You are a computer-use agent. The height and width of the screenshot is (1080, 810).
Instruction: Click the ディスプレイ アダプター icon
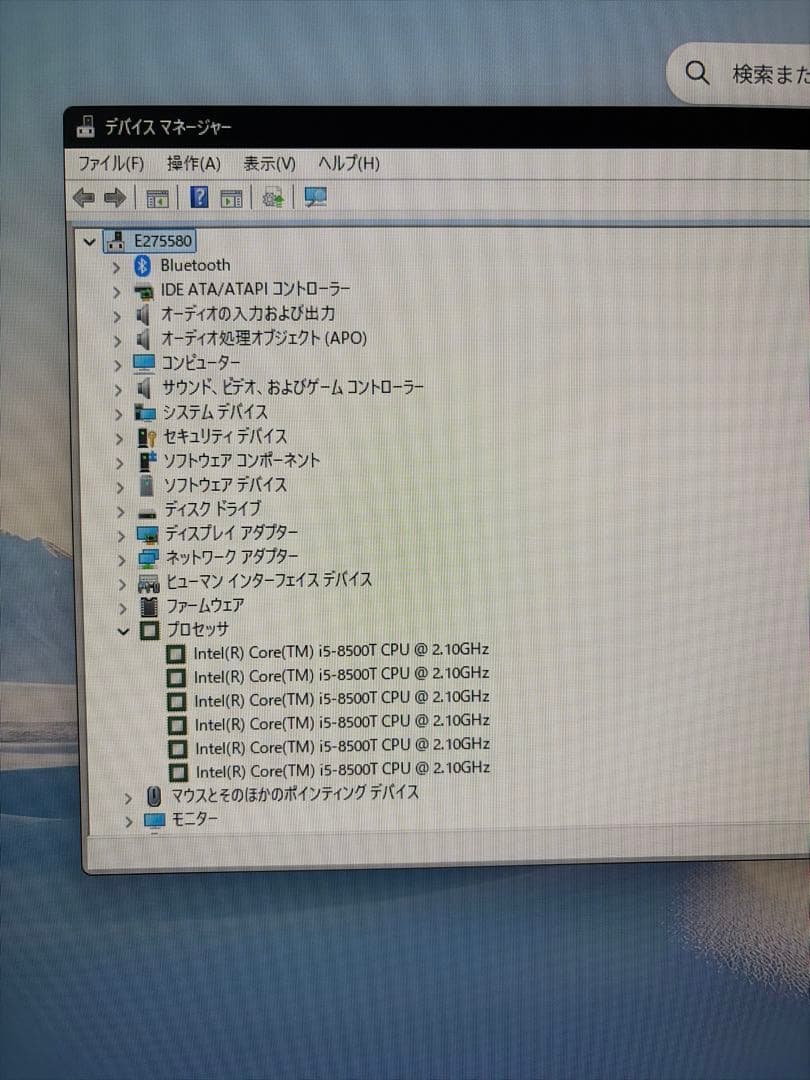click(148, 534)
